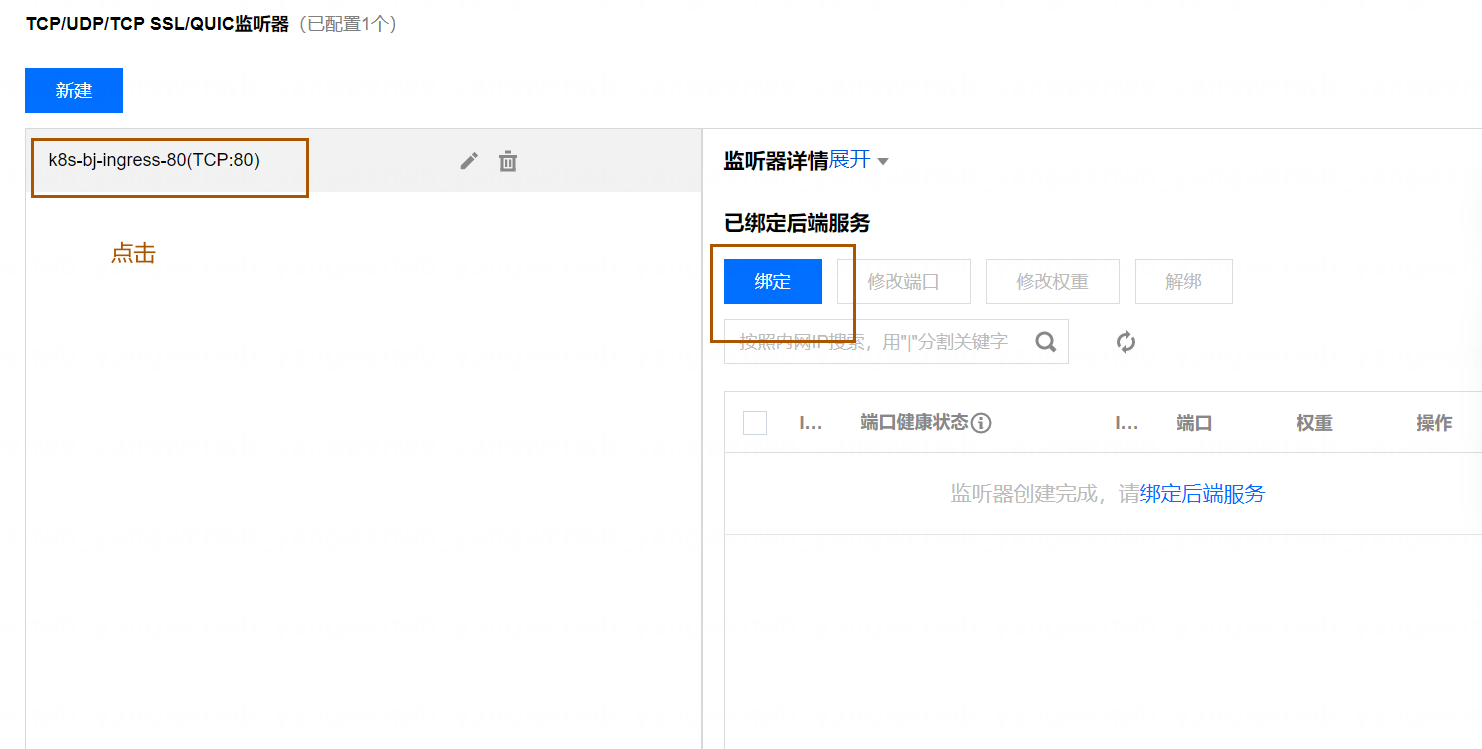Viewport: 1482px width, 749px height.
Task: Focus the internal IP search field
Action: [x=896, y=342]
